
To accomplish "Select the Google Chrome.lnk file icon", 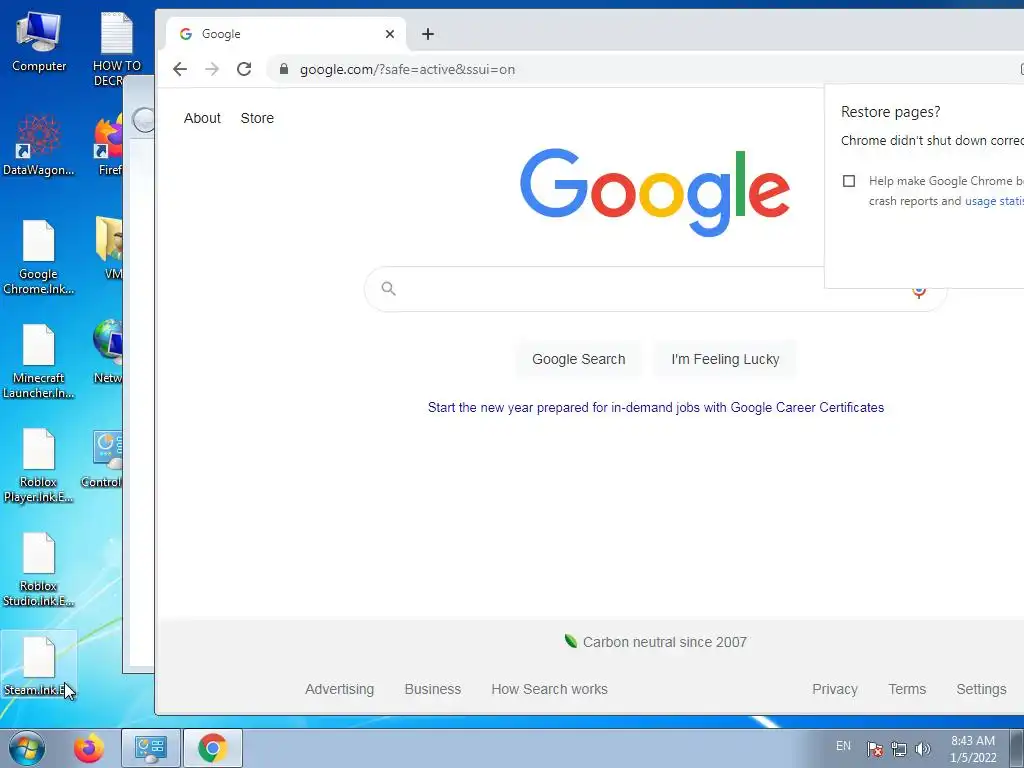I will click(39, 257).
